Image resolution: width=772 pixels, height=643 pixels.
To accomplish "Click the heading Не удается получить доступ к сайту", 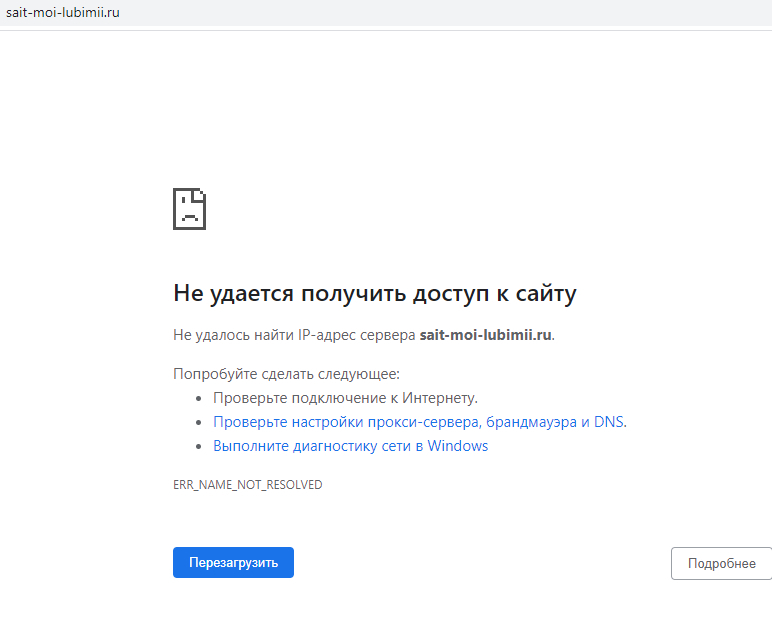I will coord(374,293).
